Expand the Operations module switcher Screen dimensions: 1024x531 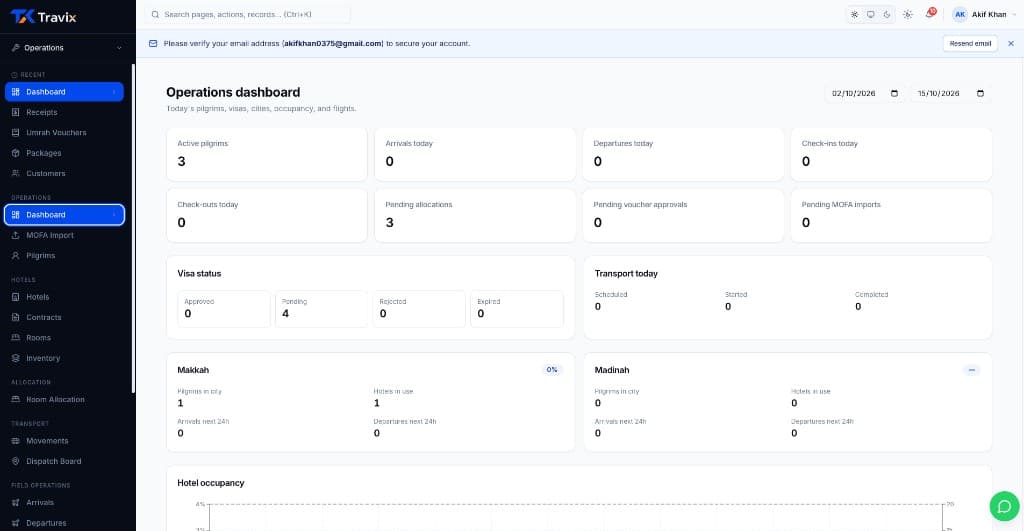[67, 48]
